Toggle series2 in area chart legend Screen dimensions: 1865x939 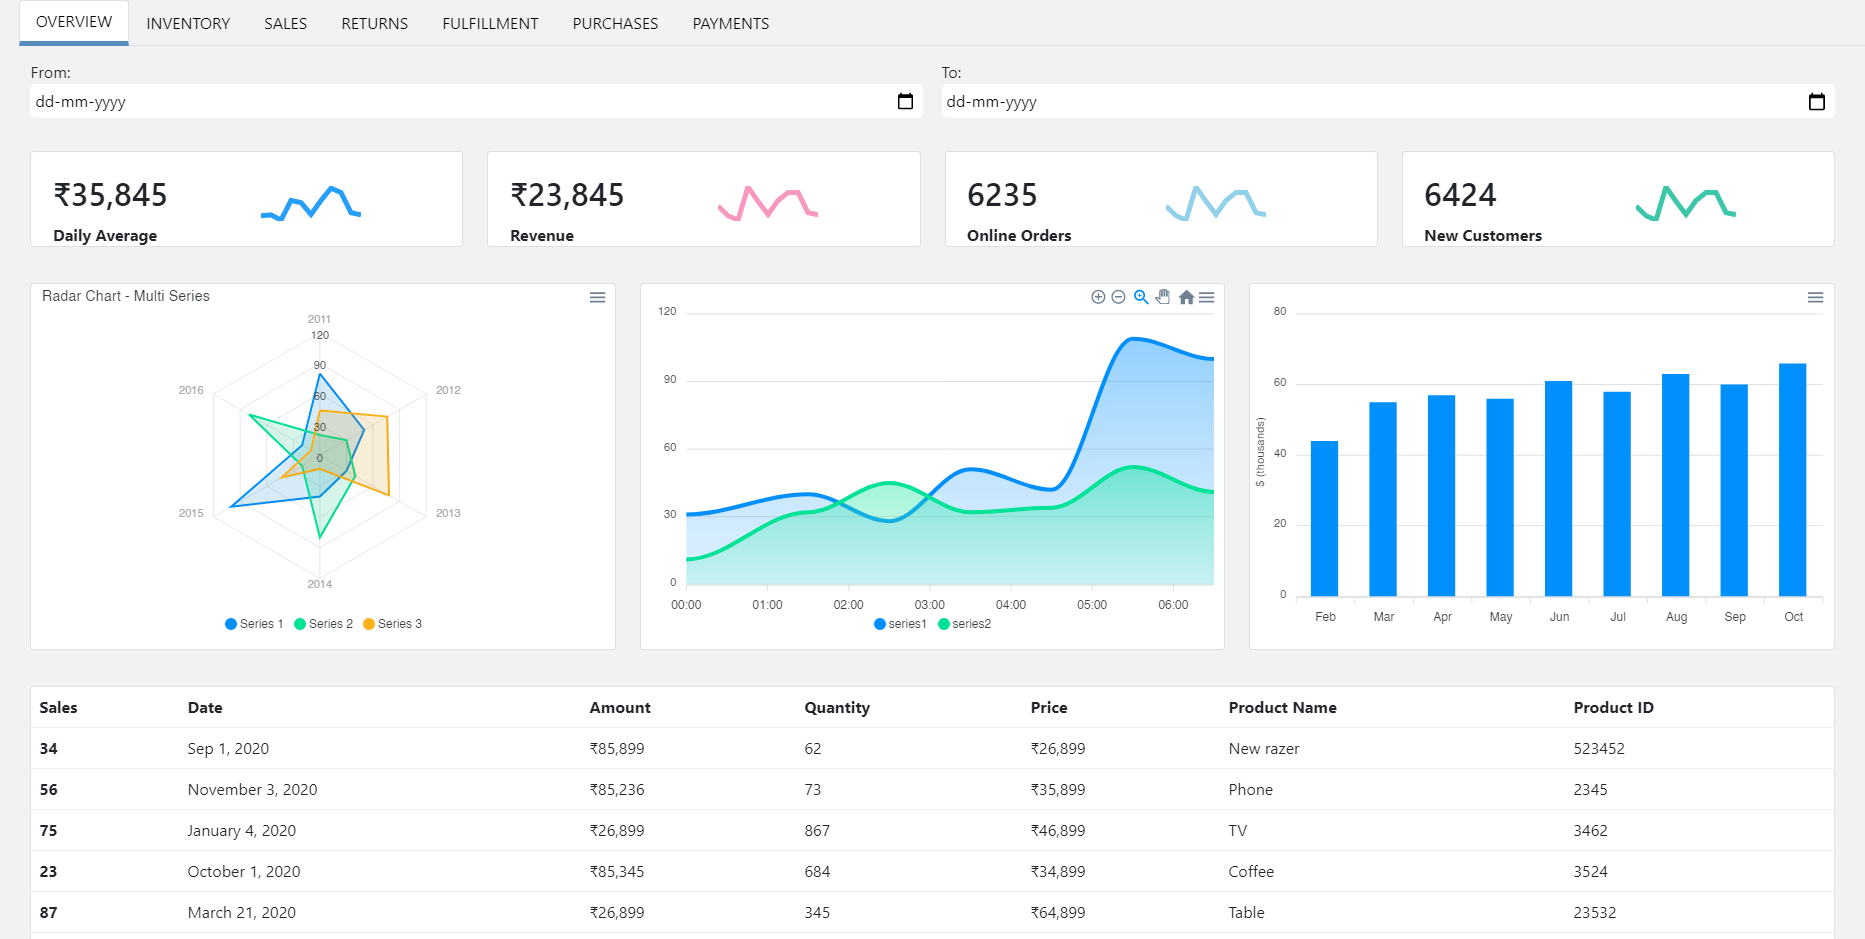pyautogui.click(x=964, y=624)
